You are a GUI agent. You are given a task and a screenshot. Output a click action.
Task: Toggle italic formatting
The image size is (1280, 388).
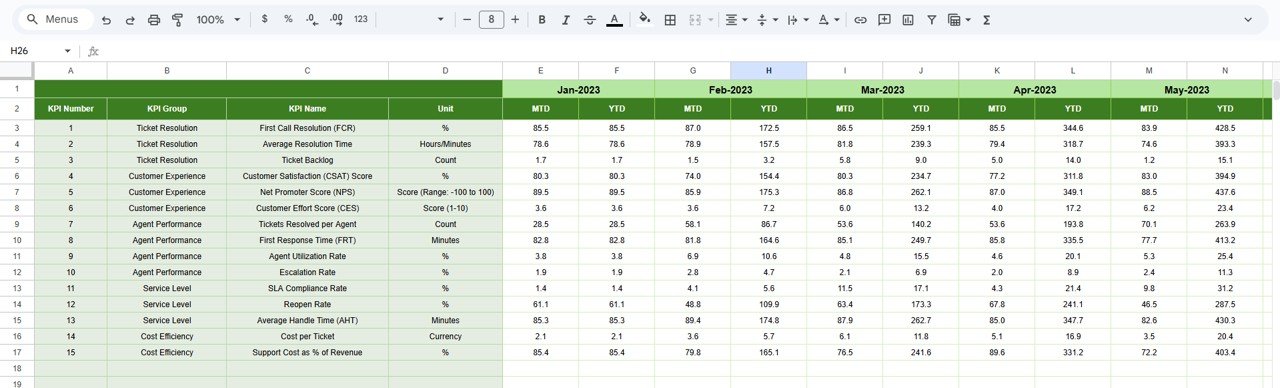(x=566, y=19)
